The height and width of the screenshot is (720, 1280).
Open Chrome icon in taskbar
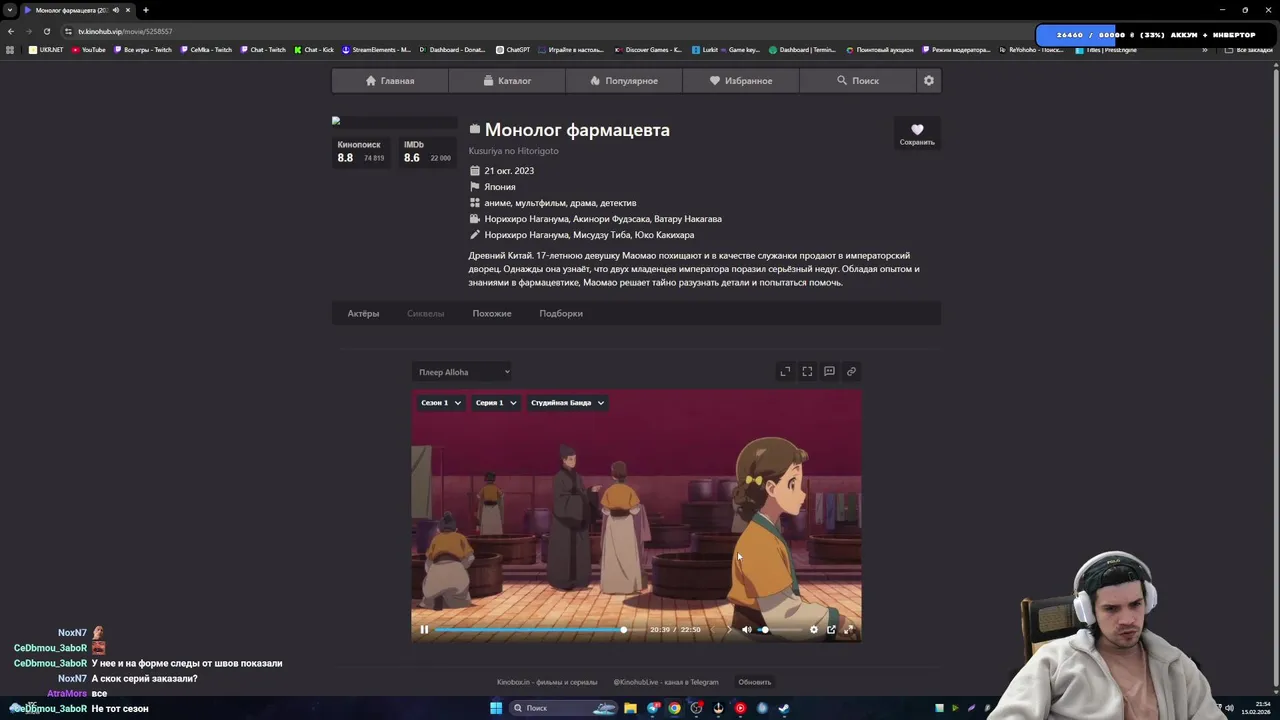(x=675, y=708)
